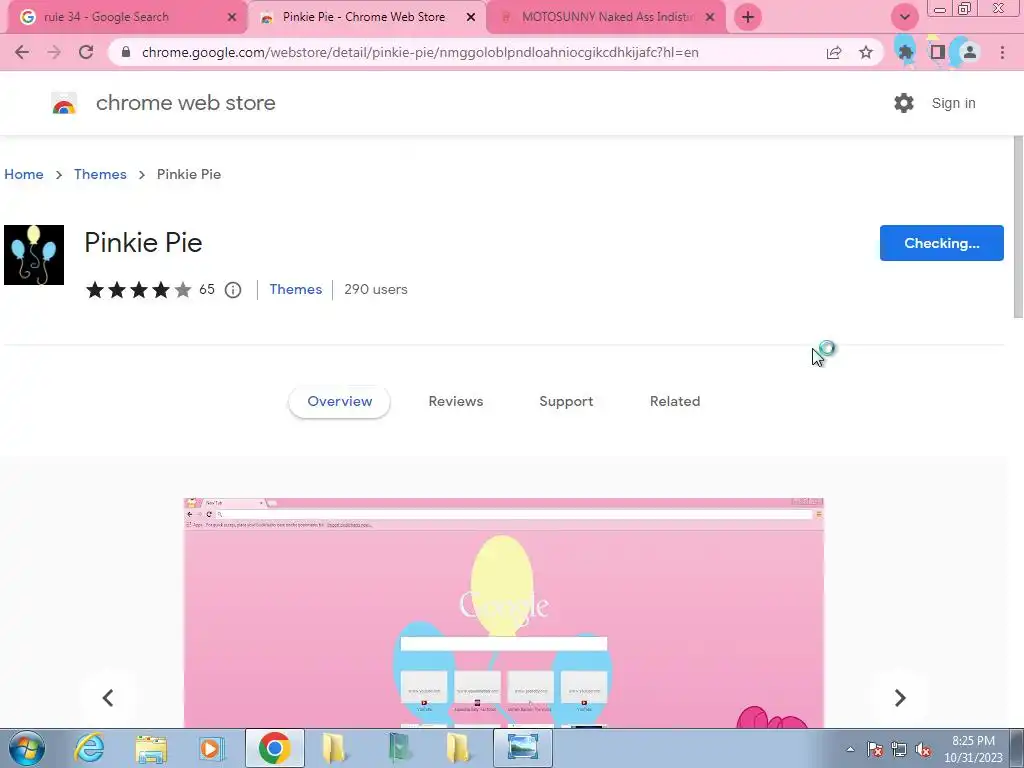The image size is (1024, 768).
Task: Click the Pinkie Pie balloons theme icon
Action: 34,255
